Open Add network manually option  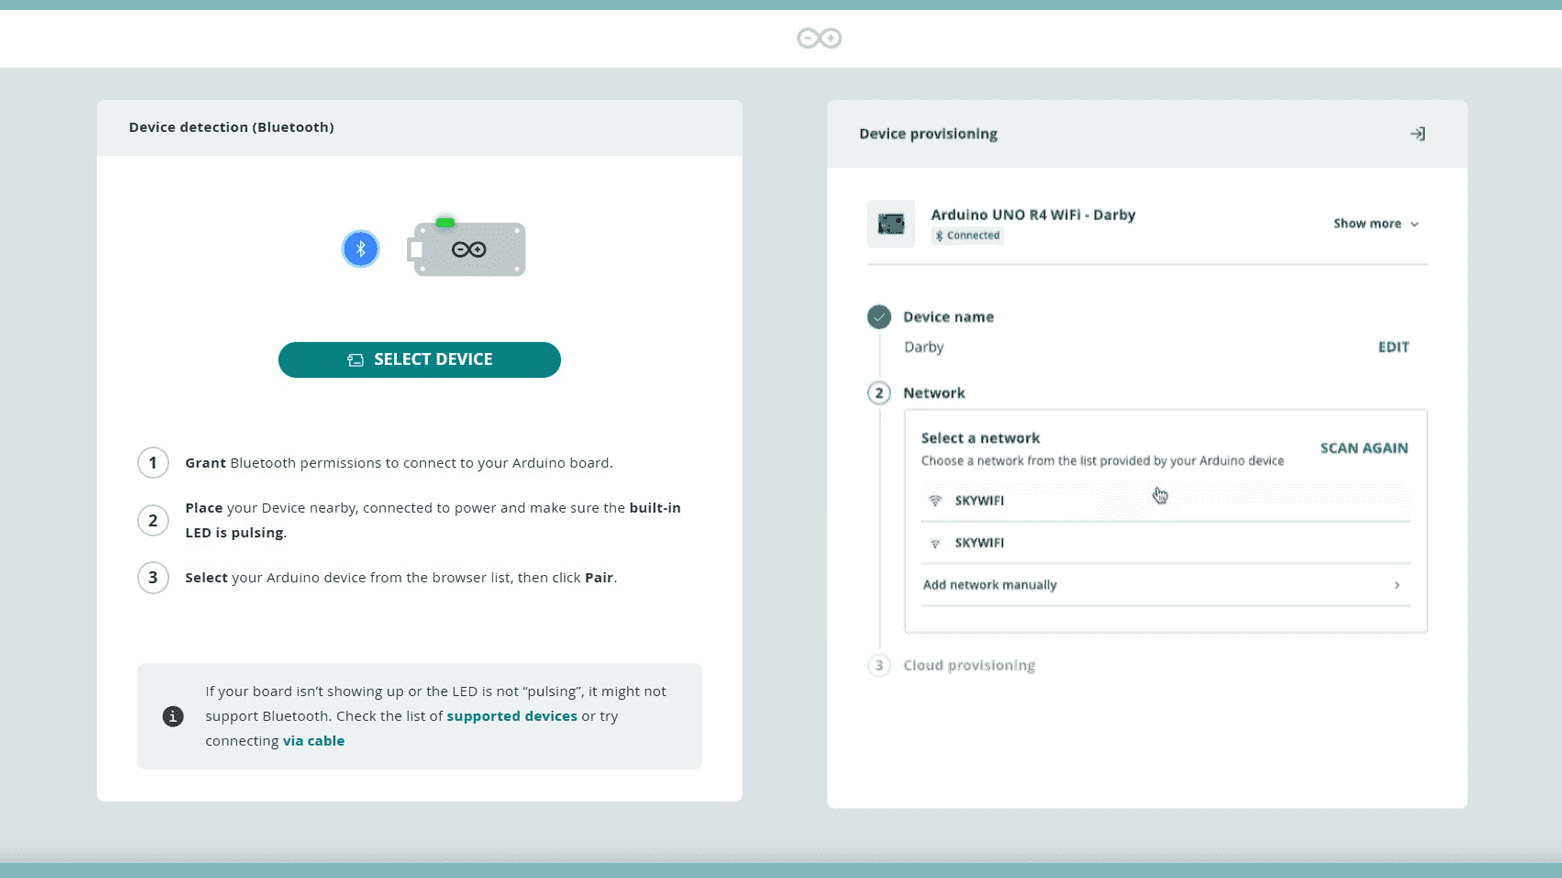pyautogui.click(x=1165, y=585)
